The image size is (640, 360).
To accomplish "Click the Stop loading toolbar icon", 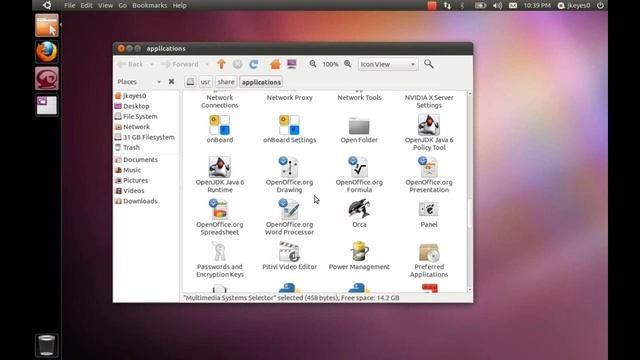I will [238, 64].
